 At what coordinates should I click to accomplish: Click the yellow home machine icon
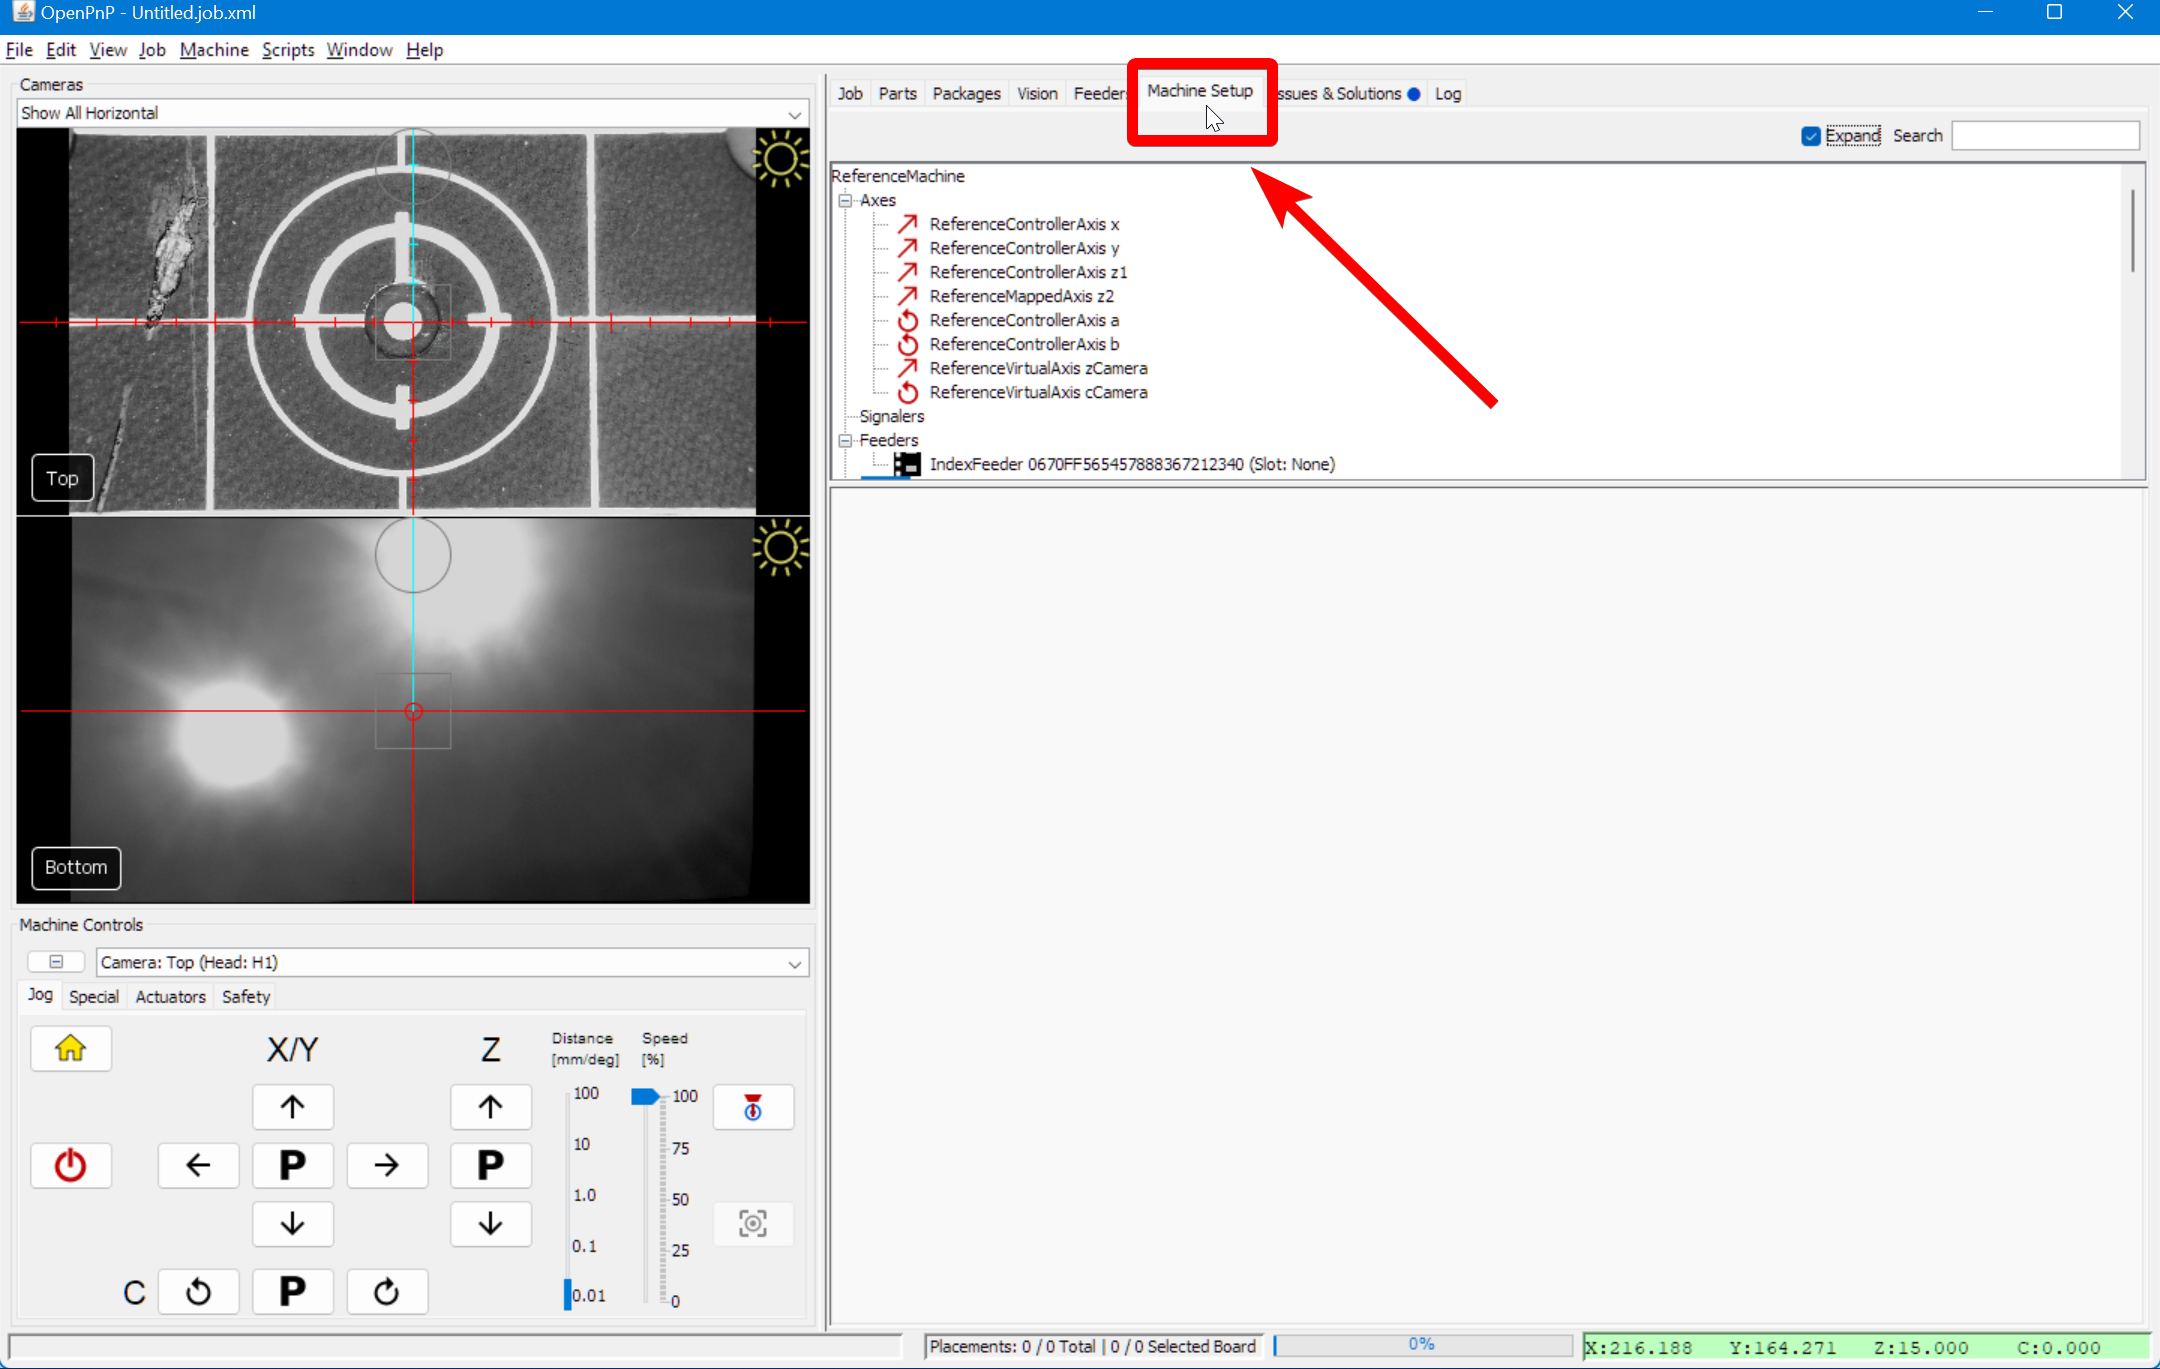[x=70, y=1049]
